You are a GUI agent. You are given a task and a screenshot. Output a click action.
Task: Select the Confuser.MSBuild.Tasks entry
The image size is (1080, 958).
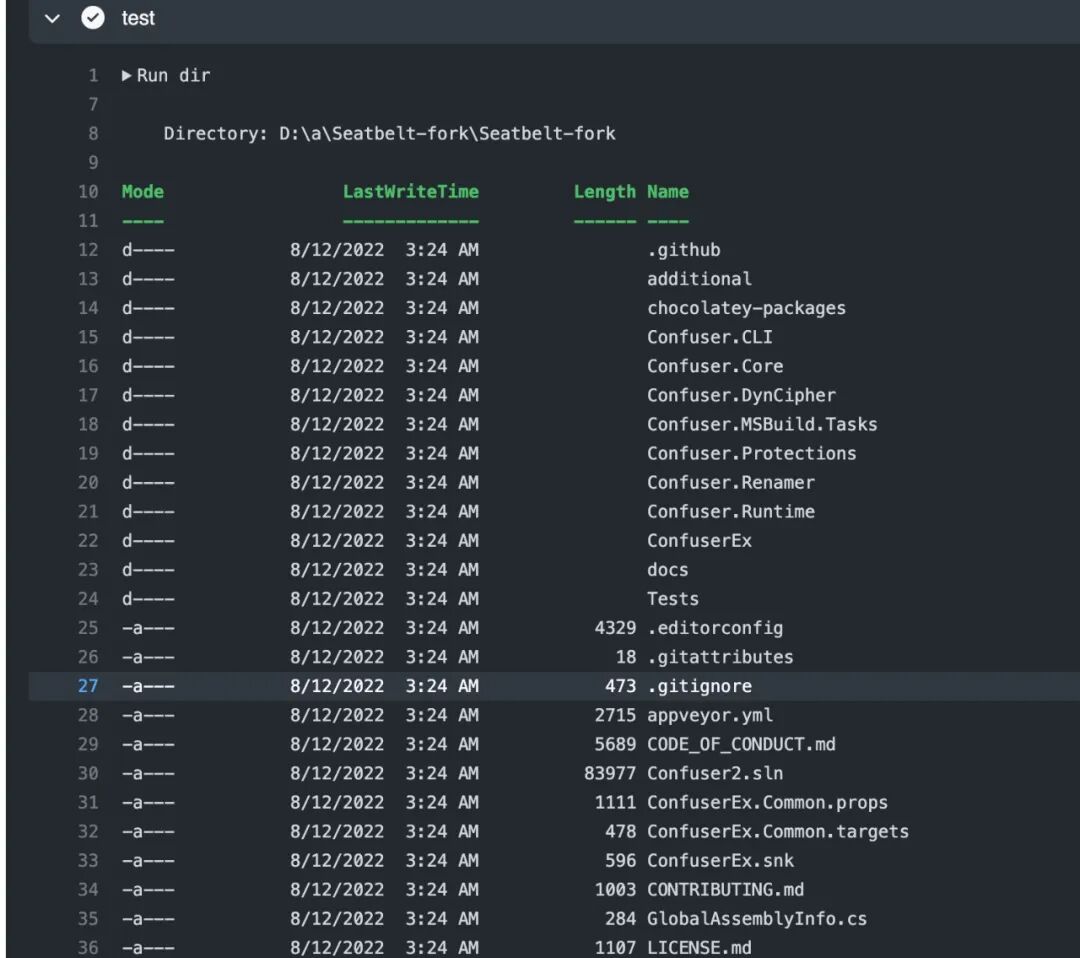tap(762, 425)
